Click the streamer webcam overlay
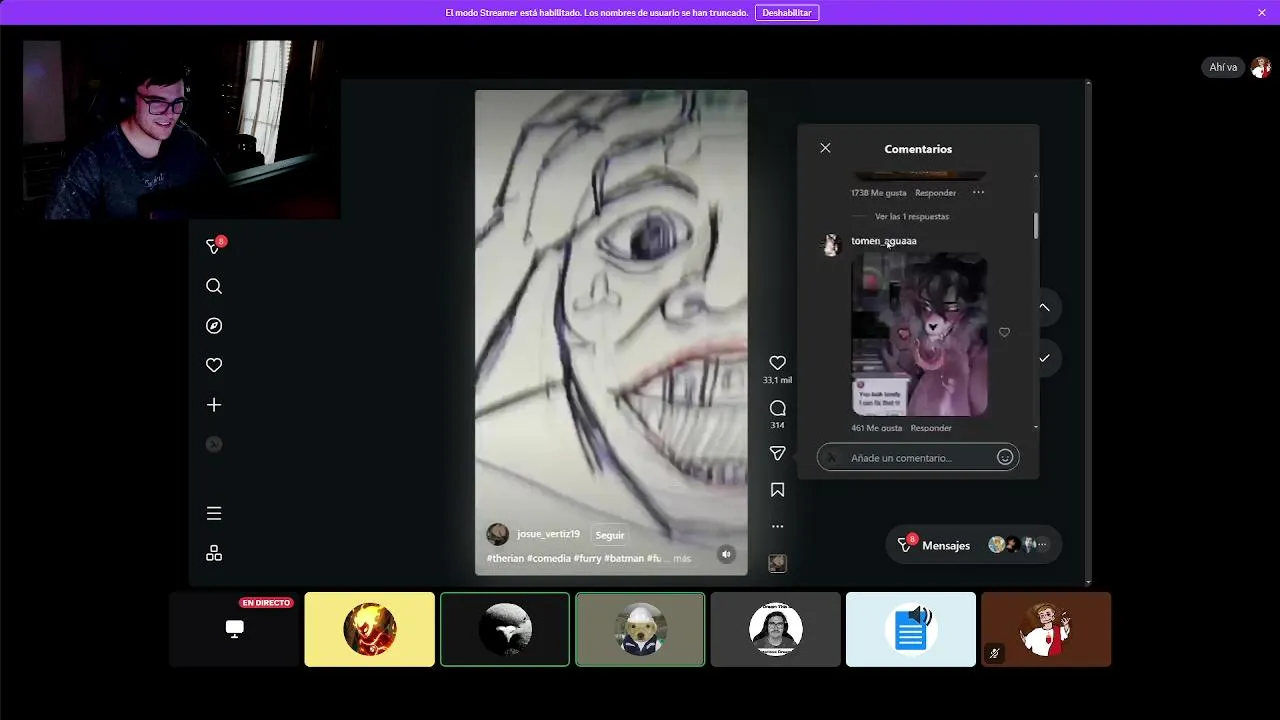1280x720 pixels. pos(181,130)
